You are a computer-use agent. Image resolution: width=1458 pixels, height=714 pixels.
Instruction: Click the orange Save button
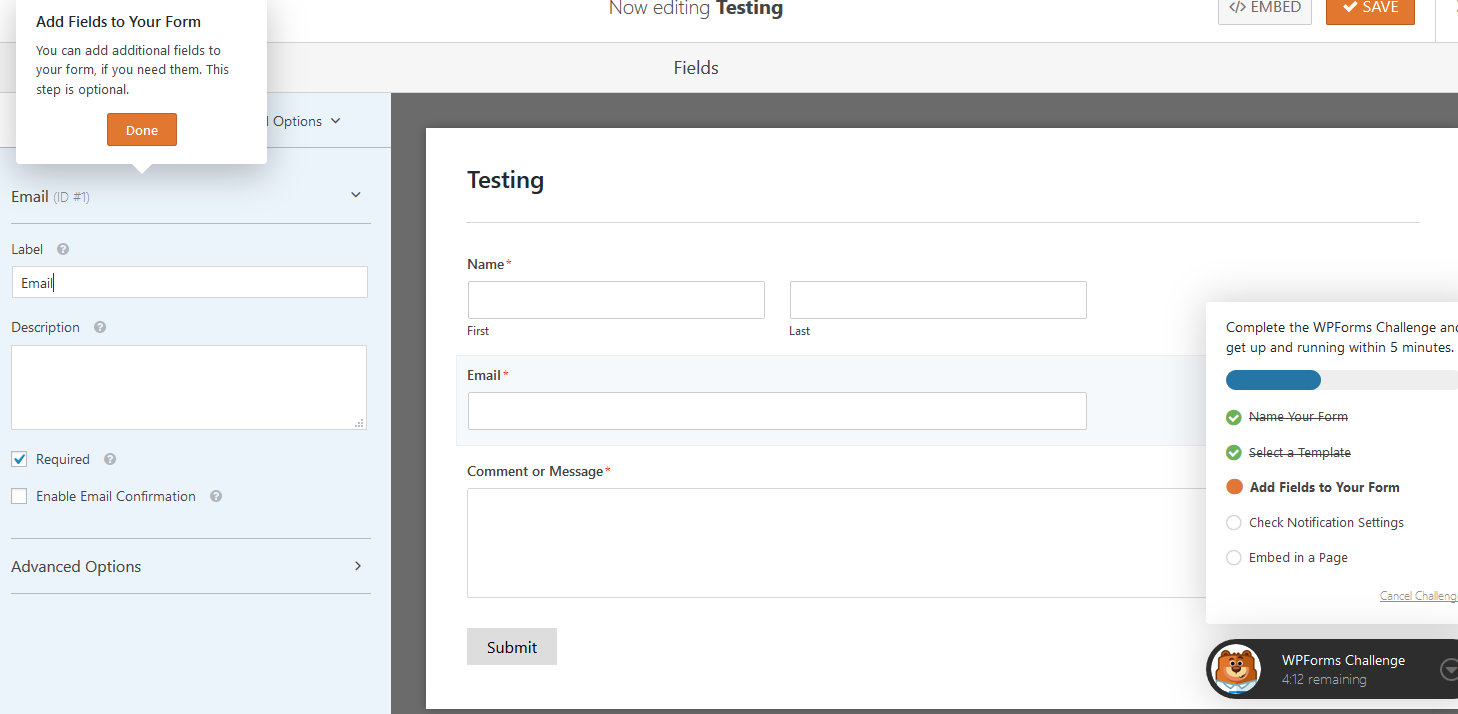tap(1369, 8)
